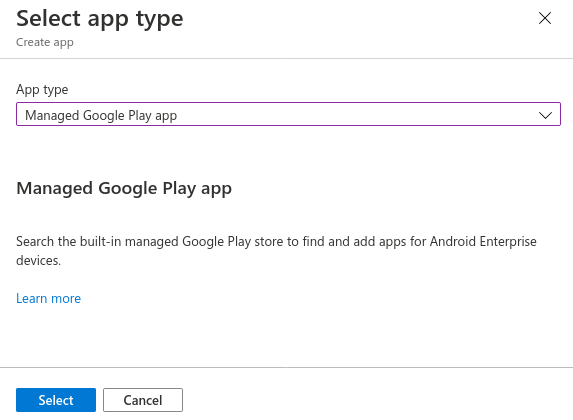573x420 pixels.
Task: Click the Select app type title
Action: [100, 19]
